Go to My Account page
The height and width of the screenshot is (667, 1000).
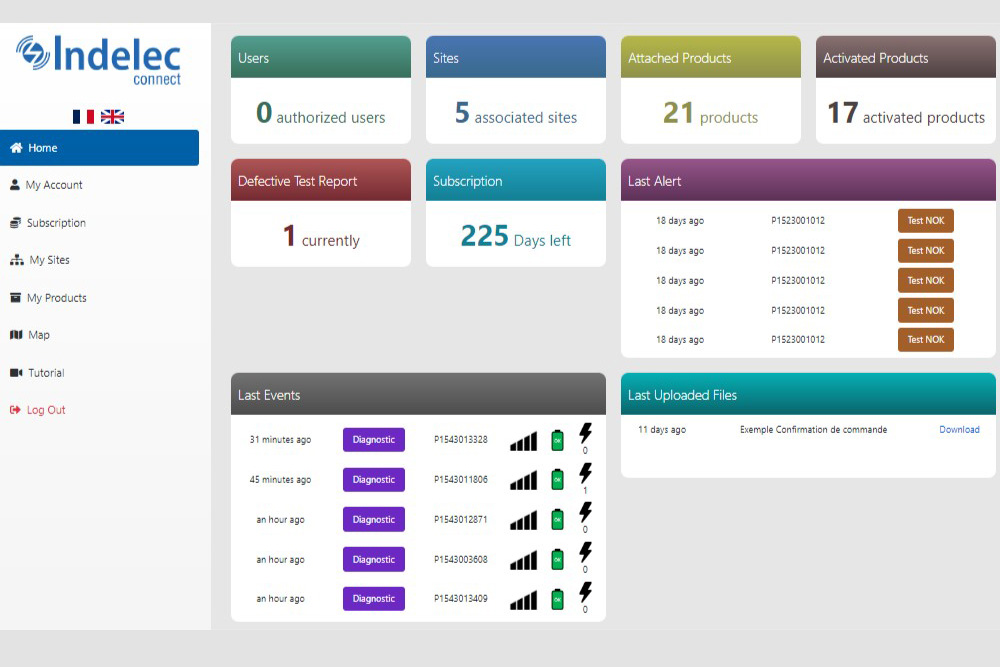pos(54,185)
